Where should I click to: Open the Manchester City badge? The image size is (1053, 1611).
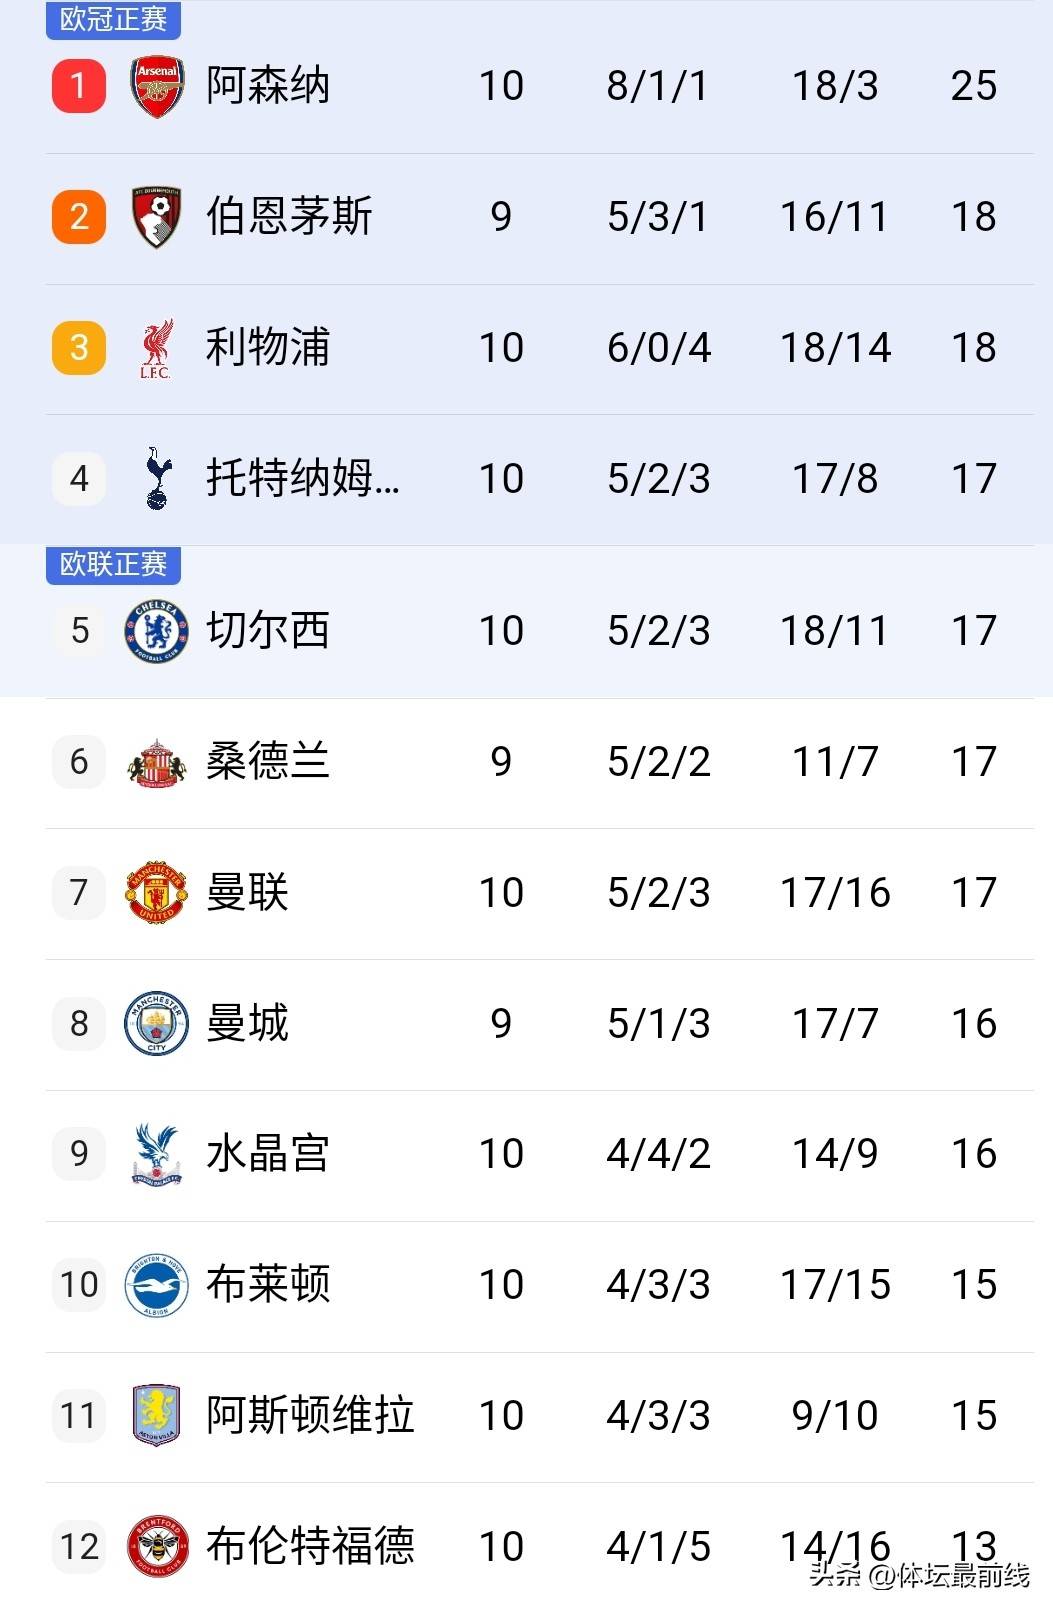tap(157, 1023)
